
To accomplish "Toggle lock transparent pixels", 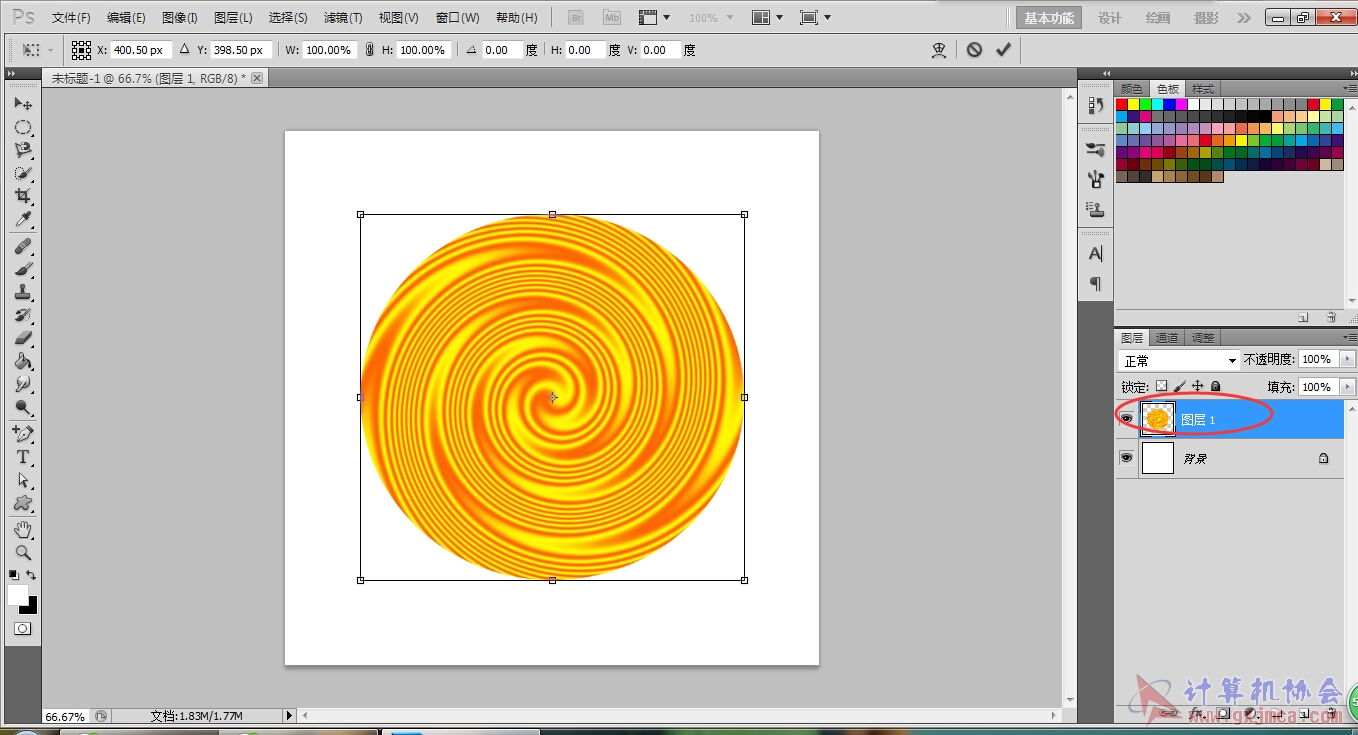I will click(x=1161, y=386).
